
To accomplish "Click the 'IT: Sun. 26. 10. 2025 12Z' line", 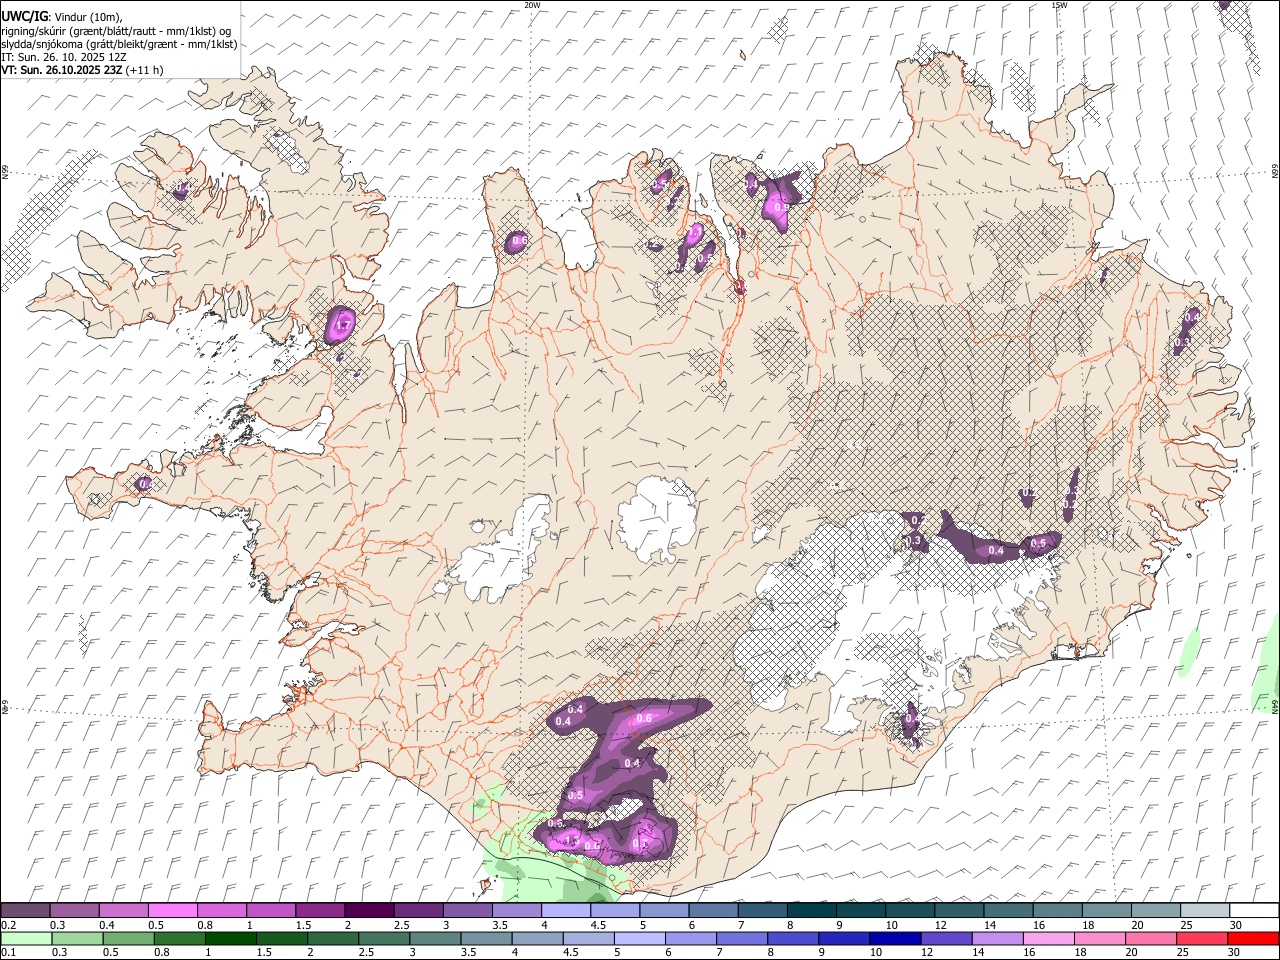I will pos(63,57).
